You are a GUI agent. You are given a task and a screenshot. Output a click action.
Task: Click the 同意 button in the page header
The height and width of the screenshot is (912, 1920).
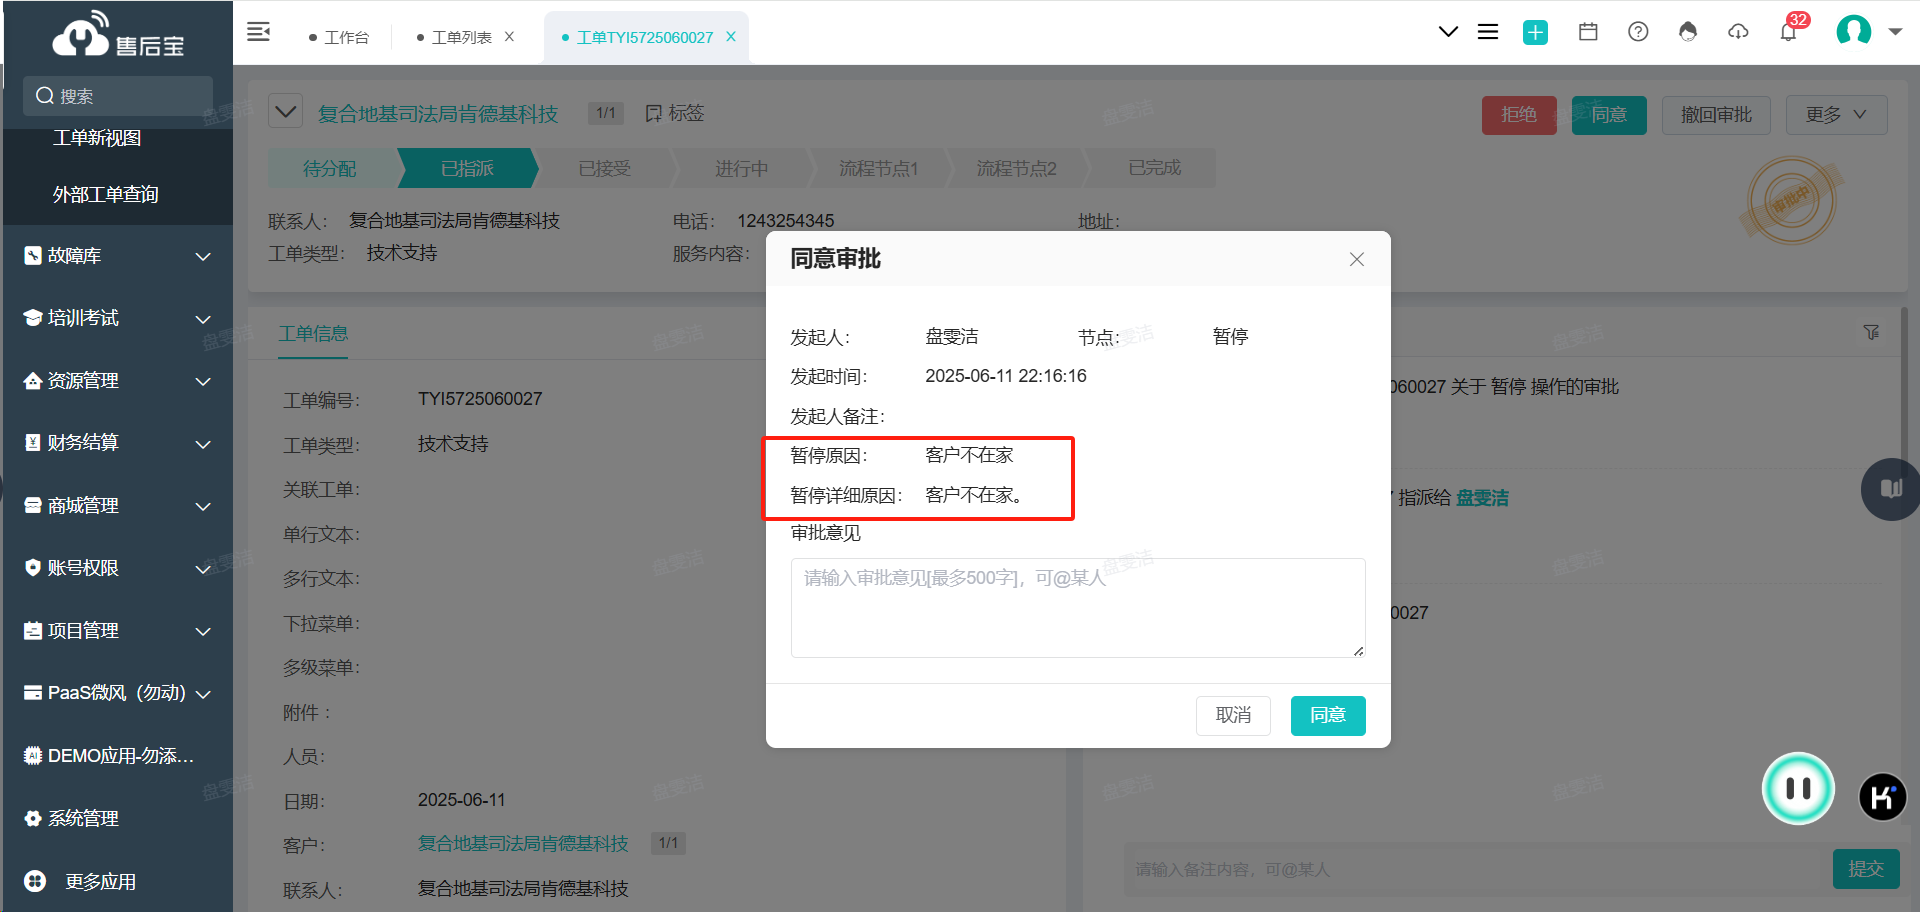(x=1609, y=115)
